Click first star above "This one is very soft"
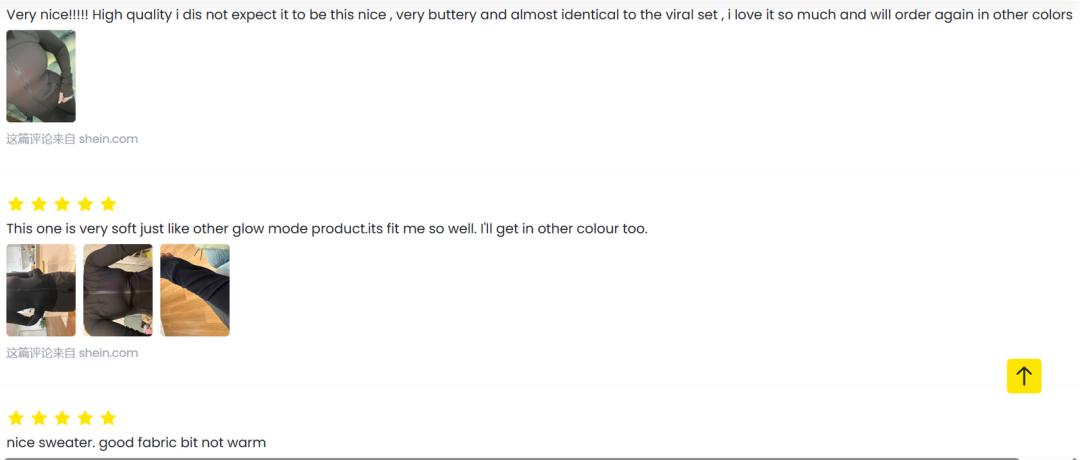The height and width of the screenshot is (460, 1080). (x=16, y=204)
